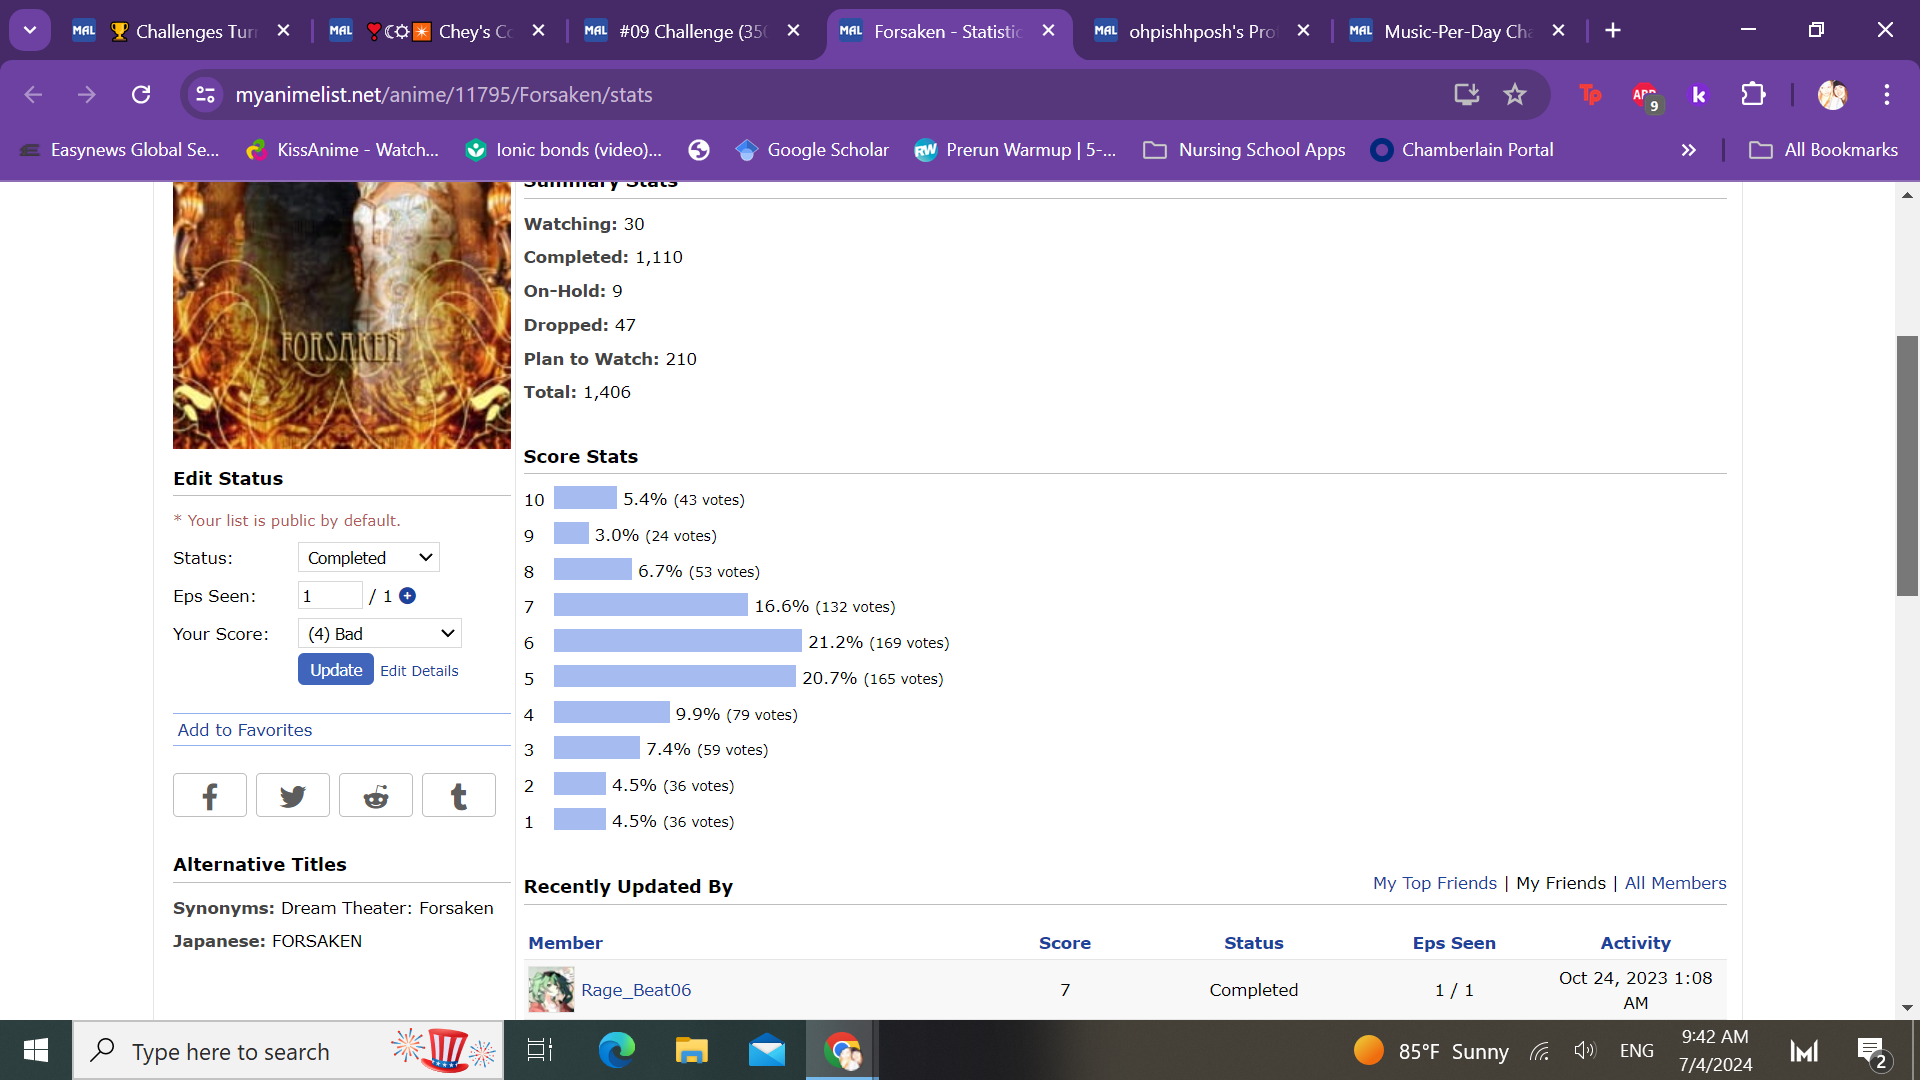
Task: Open Prerun Warmup bookmark
Action: coord(1015,150)
